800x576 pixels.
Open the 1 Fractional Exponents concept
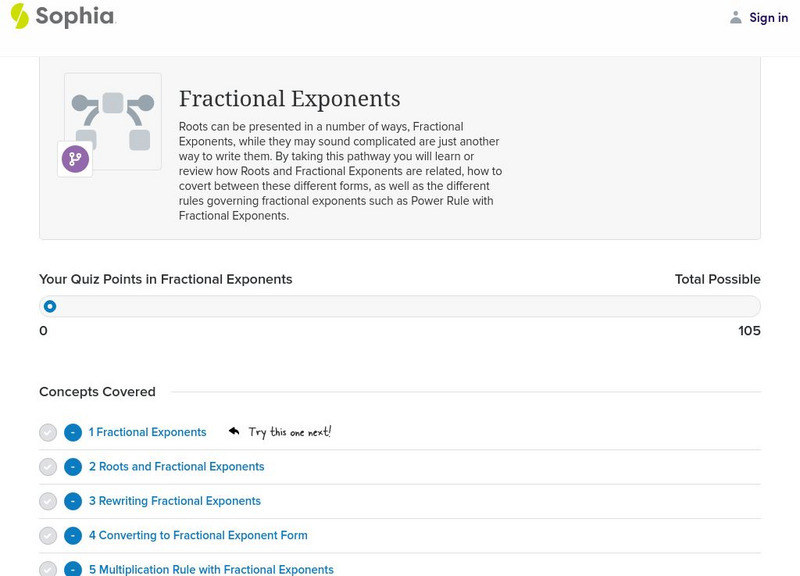[148, 433]
